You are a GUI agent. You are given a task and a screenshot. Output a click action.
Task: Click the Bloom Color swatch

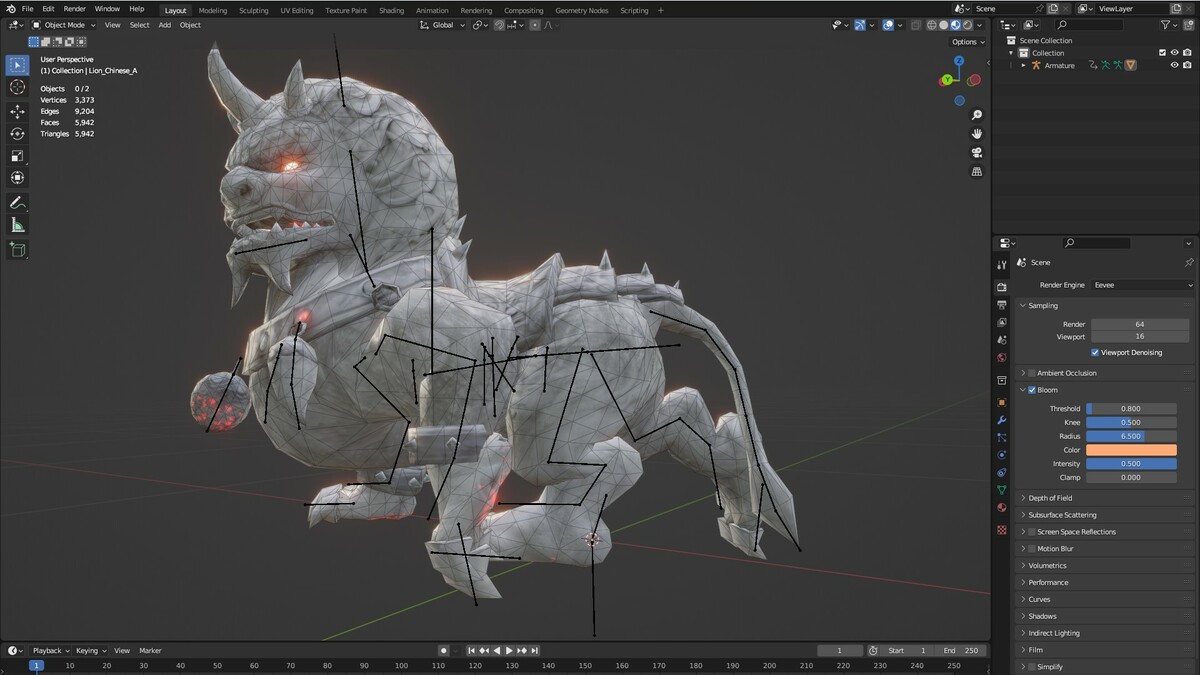pyautogui.click(x=1131, y=450)
